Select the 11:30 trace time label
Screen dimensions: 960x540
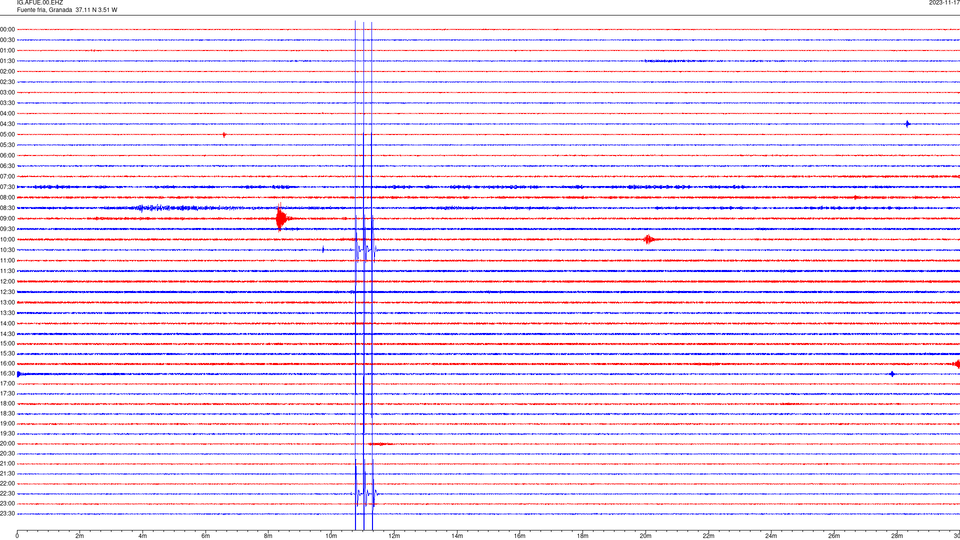7,271
